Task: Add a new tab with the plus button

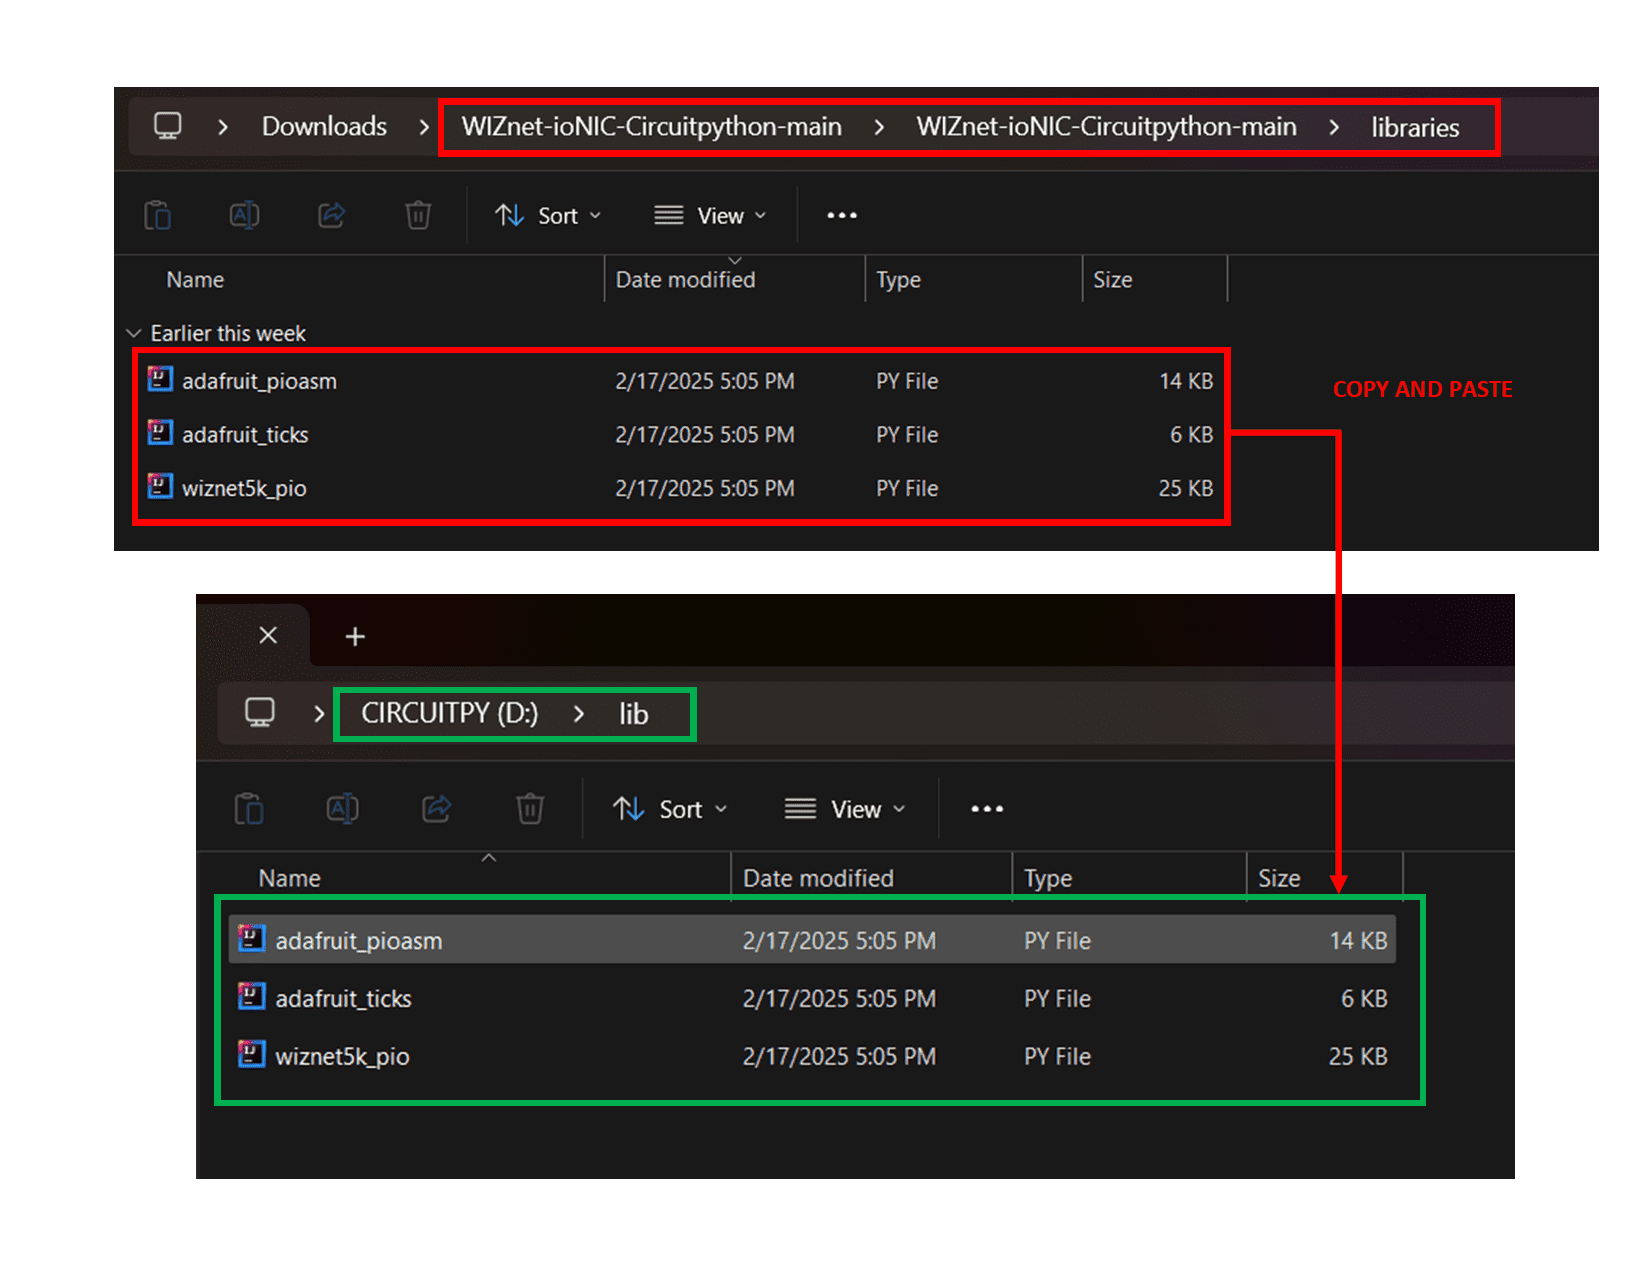Action: (x=355, y=637)
